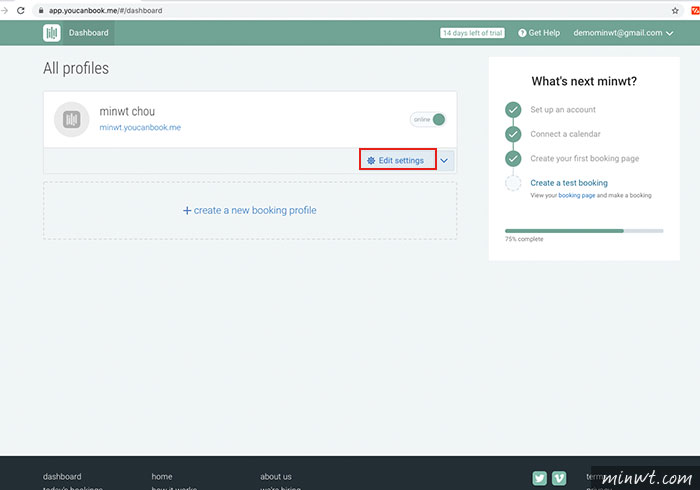Click the booking page link in checklist

click(576, 195)
